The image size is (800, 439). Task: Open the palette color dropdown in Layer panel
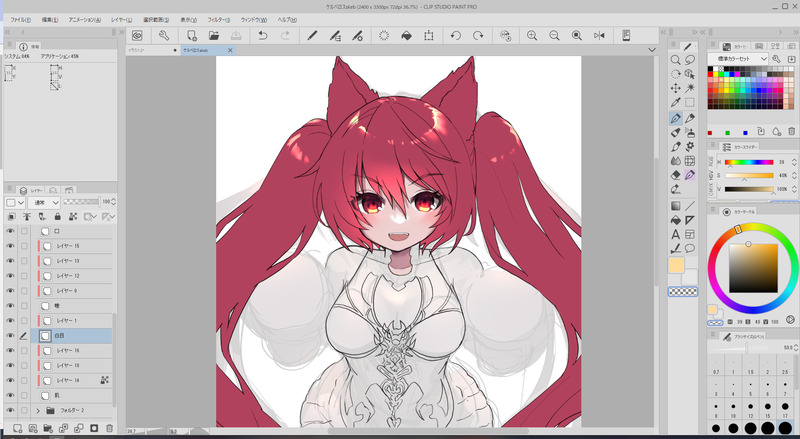pos(15,203)
